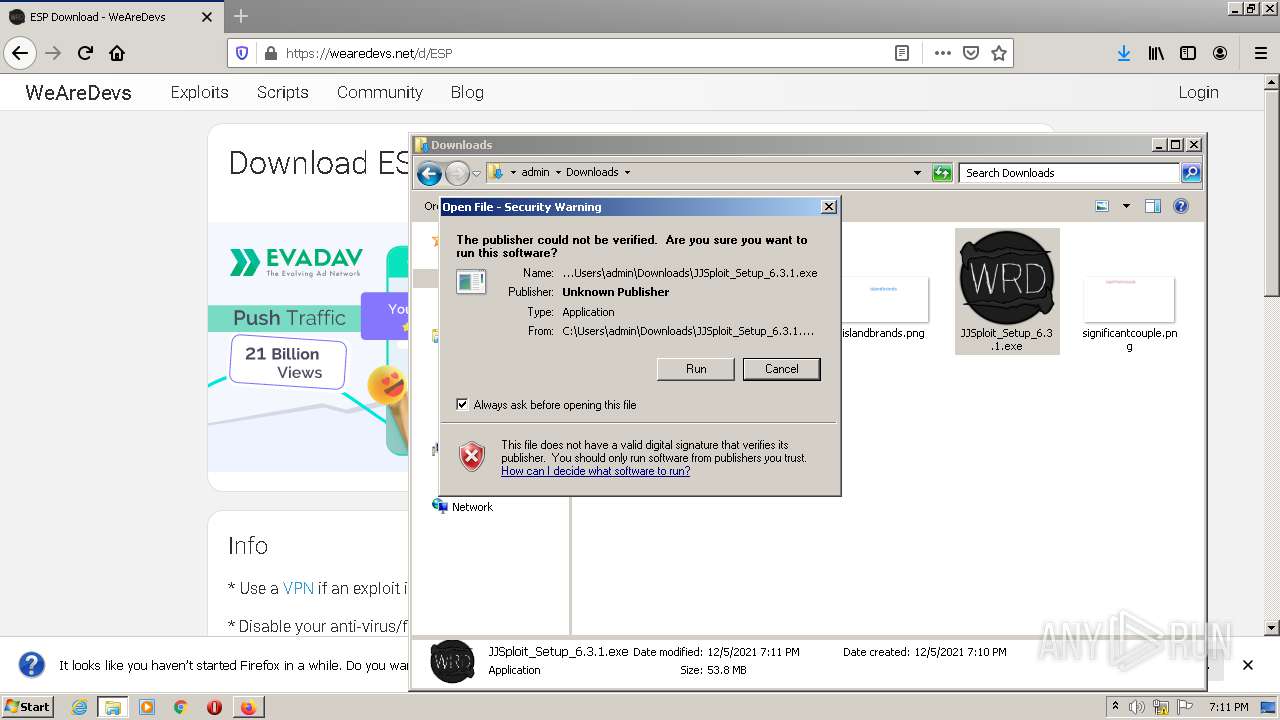Open the Scripts page link

282,92
